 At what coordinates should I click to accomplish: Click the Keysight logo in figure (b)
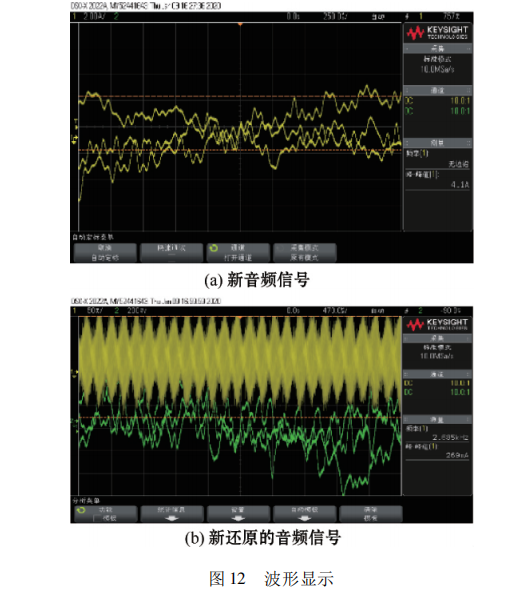pos(437,325)
